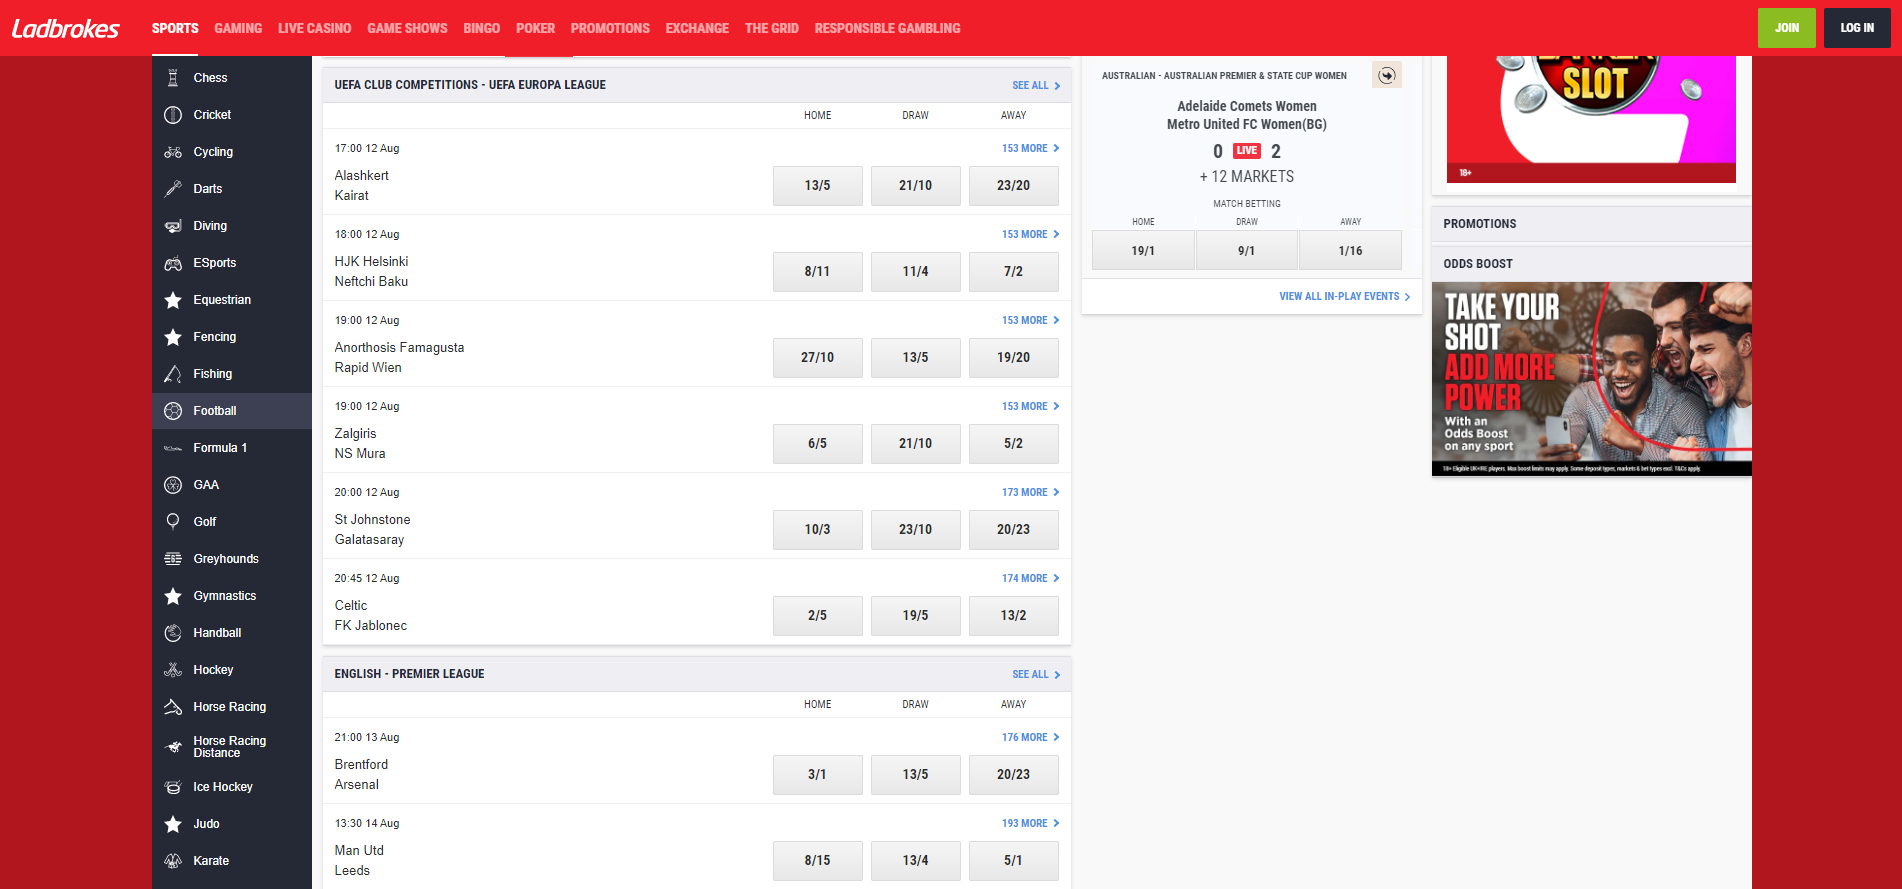The height and width of the screenshot is (889, 1902).
Task: Click the Fencing star icon
Action: tap(173, 337)
